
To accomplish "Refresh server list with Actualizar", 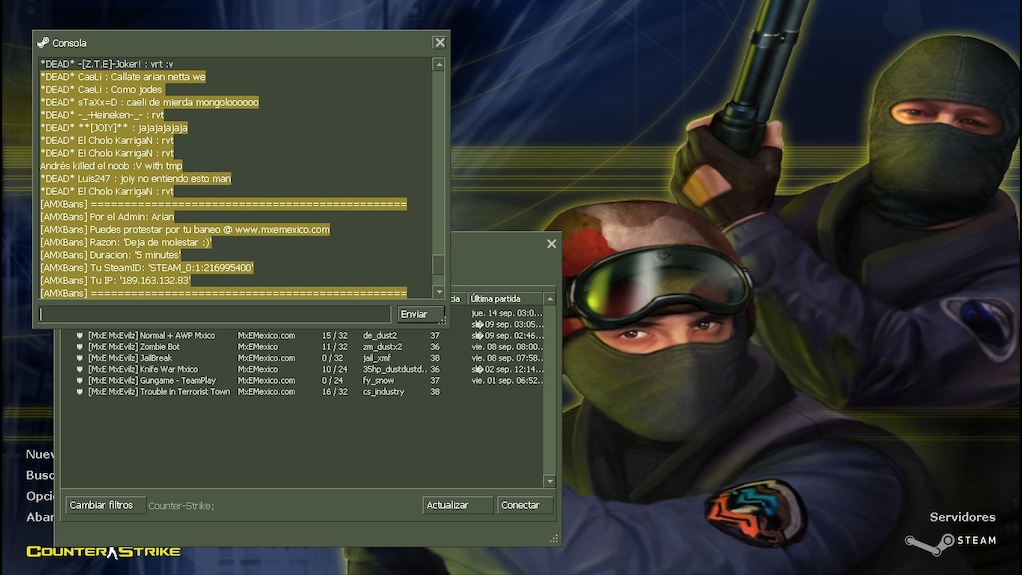I will pyautogui.click(x=457, y=505).
